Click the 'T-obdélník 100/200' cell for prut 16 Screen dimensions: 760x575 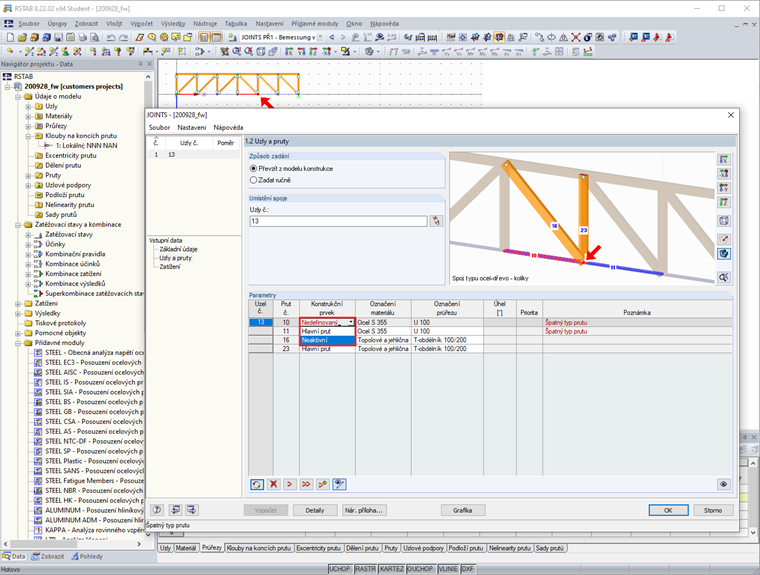pos(447,340)
